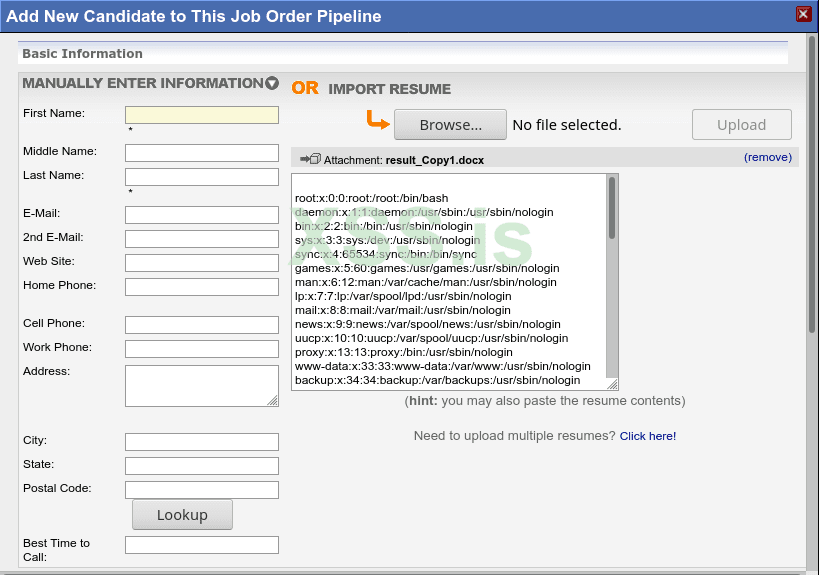Select the Last Name input box
The image size is (819, 575).
tap(202, 177)
